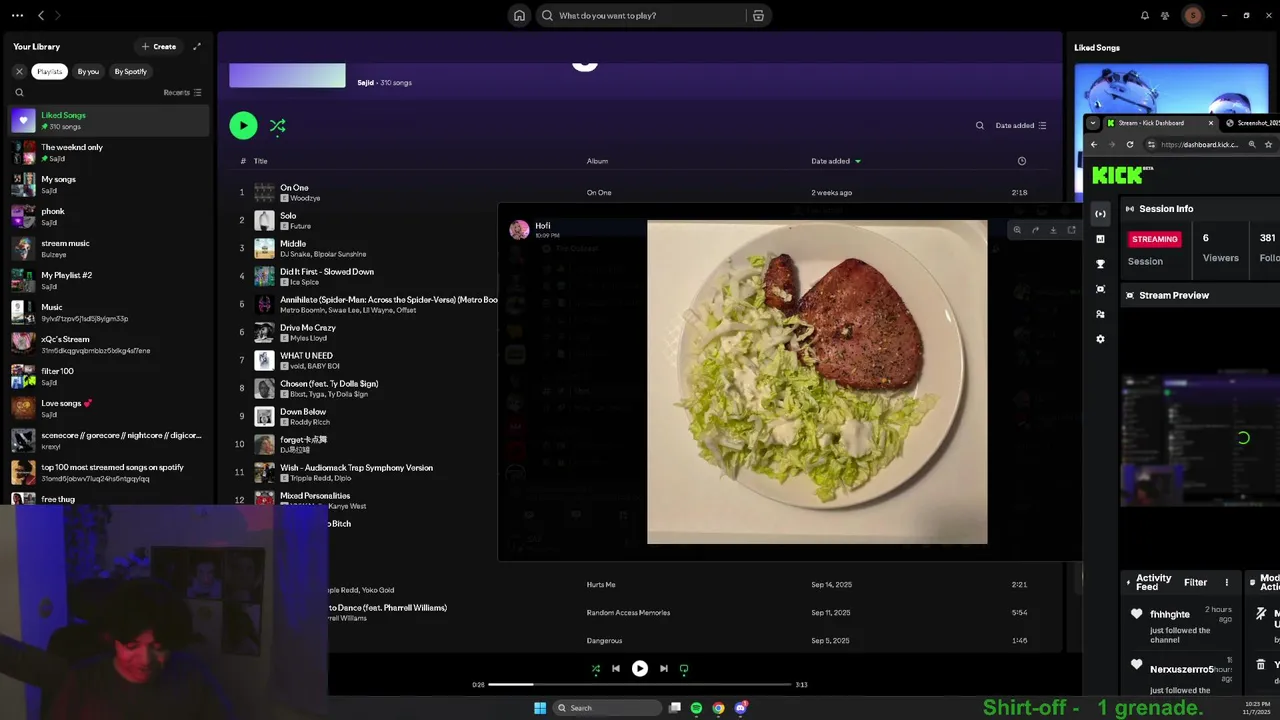Open the stream music playlist
The image size is (1280, 720).
pos(108,248)
